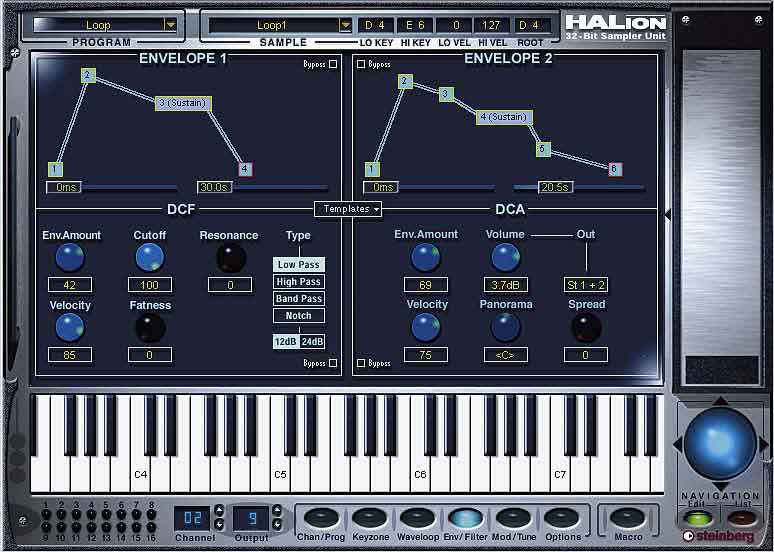Viewport: 774px width, 552px height.
Task: Open the Sample dropdown arrow
Action: 346,24
